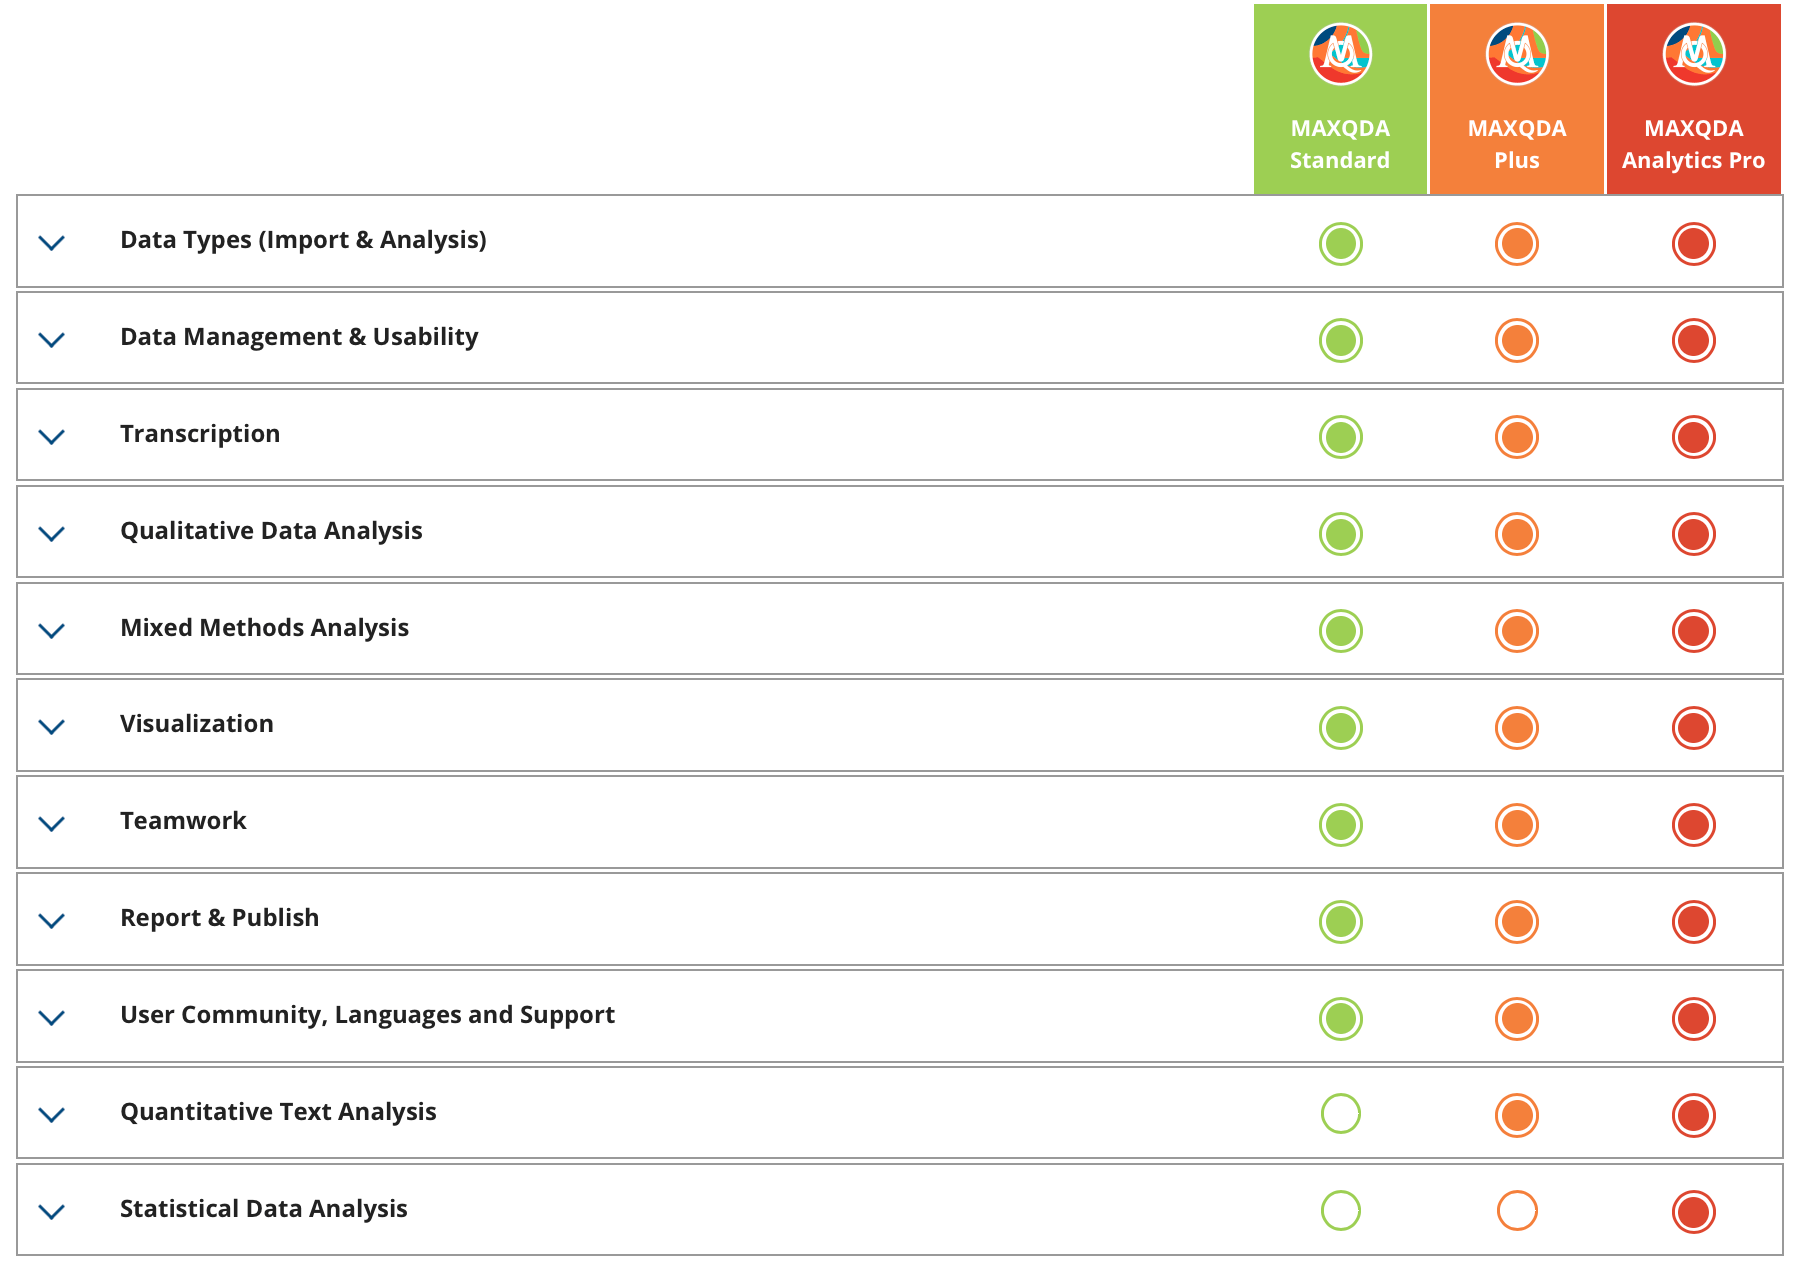
Task: Select the MAXQDA Analytics Pro column header
Action: pyautogui.click(x=1693, y=144)
